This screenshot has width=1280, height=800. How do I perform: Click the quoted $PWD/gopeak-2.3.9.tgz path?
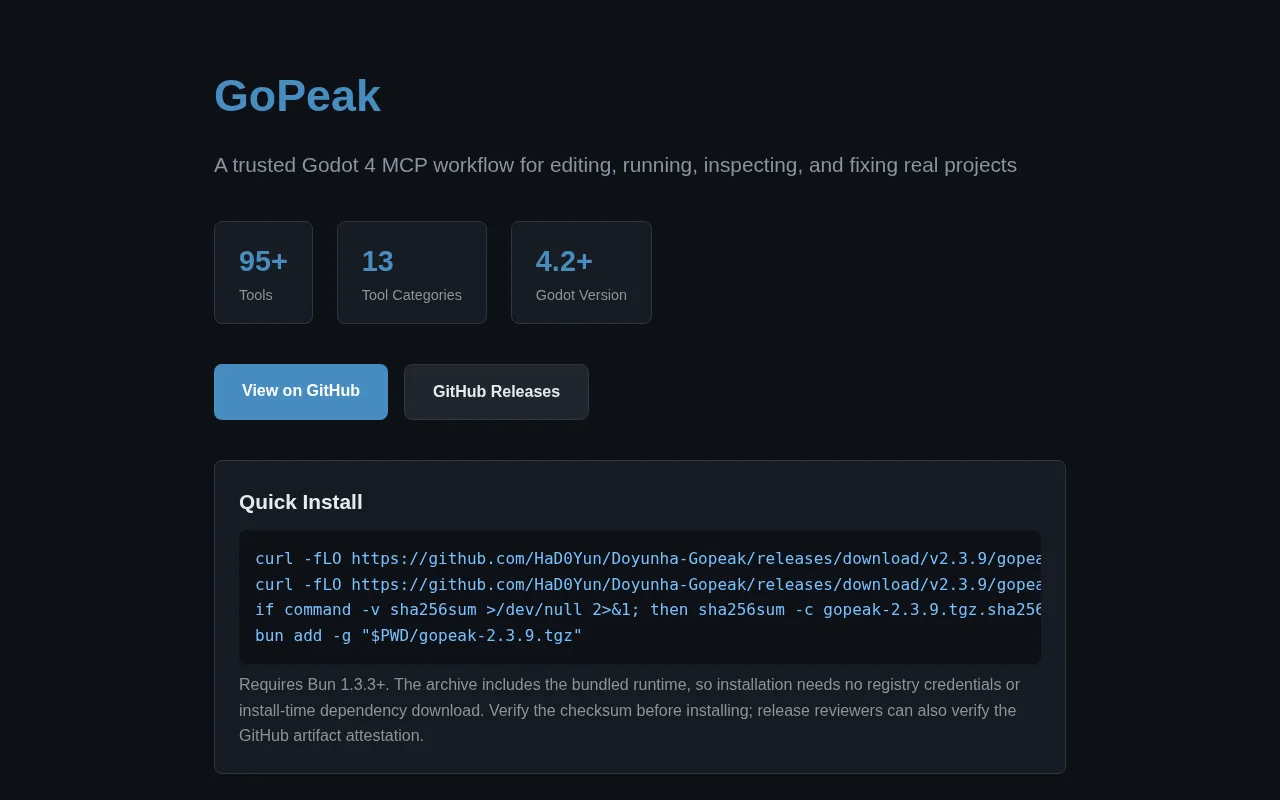pyautogui.click(x=472, y=635)
